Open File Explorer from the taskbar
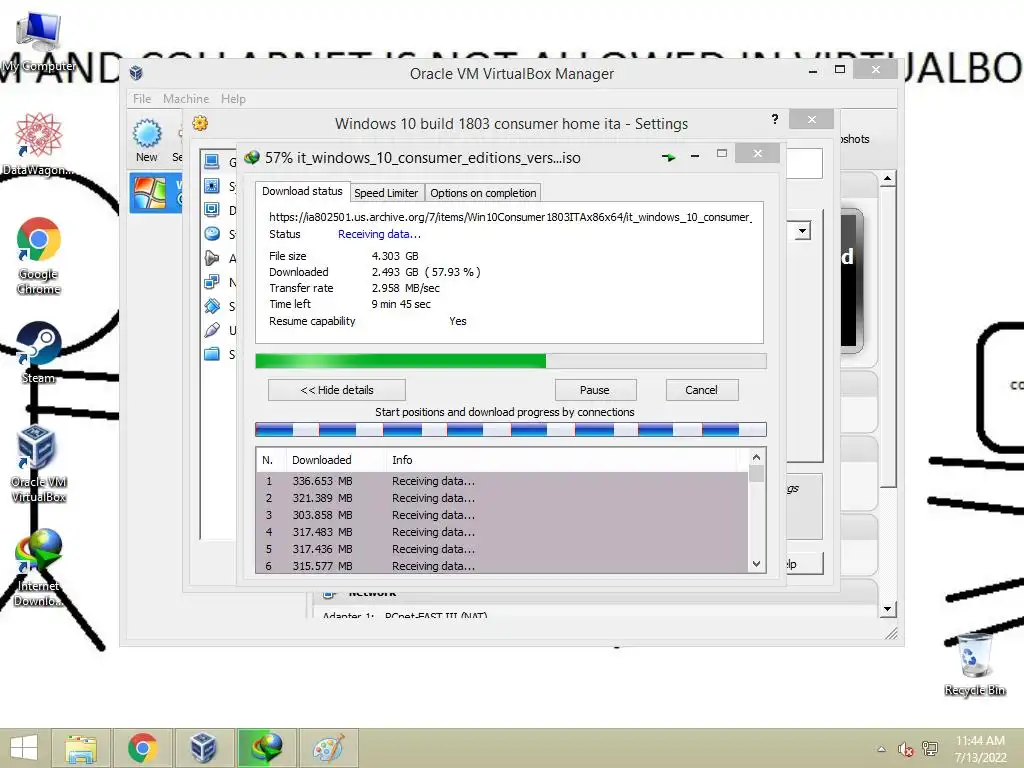The height and width of the screenshot is (768, 1024). click(80, 748)
